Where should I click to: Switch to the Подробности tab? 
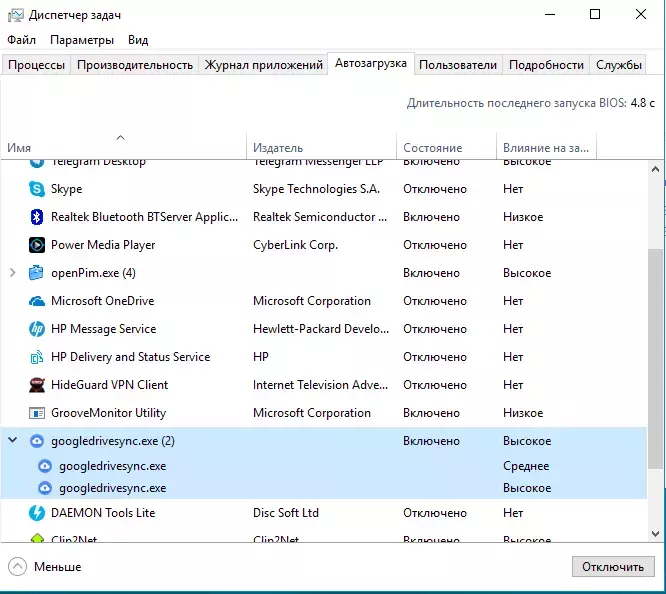(x=546, y=65)
